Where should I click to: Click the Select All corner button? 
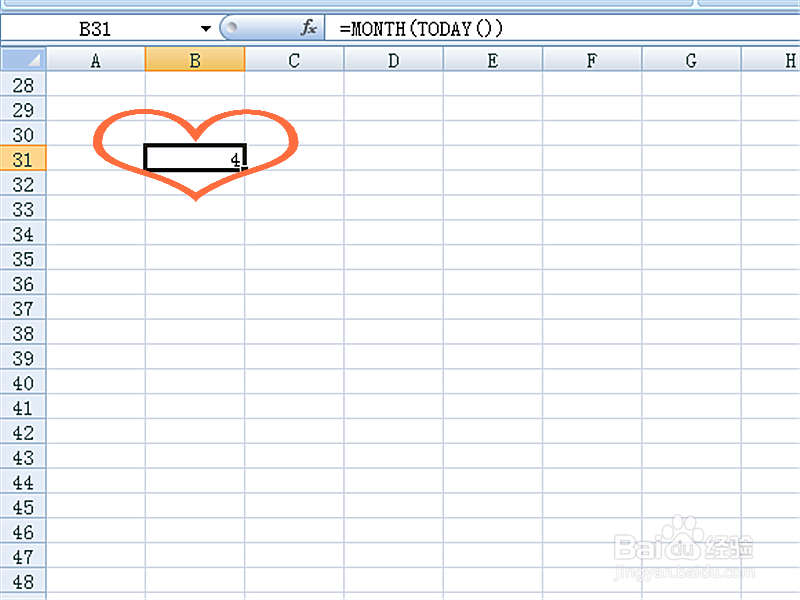[x=23, y=59]
